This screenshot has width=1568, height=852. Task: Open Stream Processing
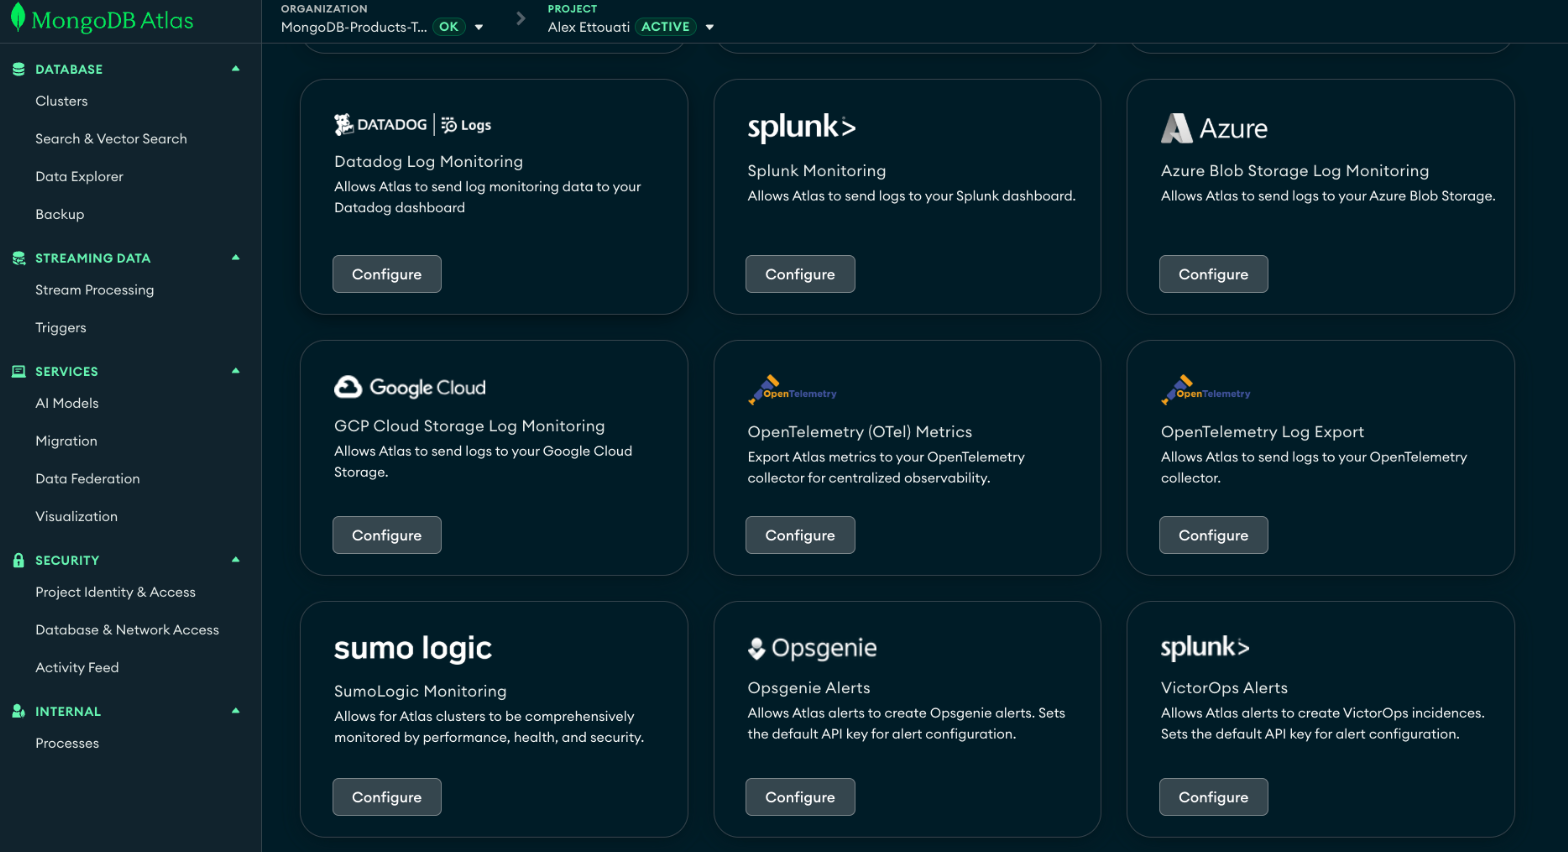pos(95,290)
